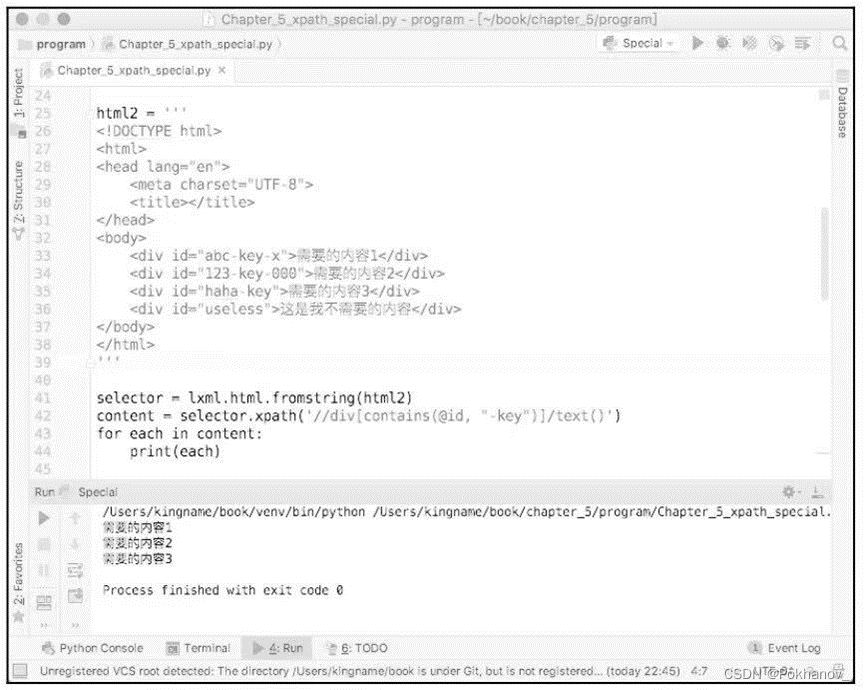Stop the running process in Run panel
Viewport: 865px width, 690px height.
pyautogui.click(x=41, y=543)
